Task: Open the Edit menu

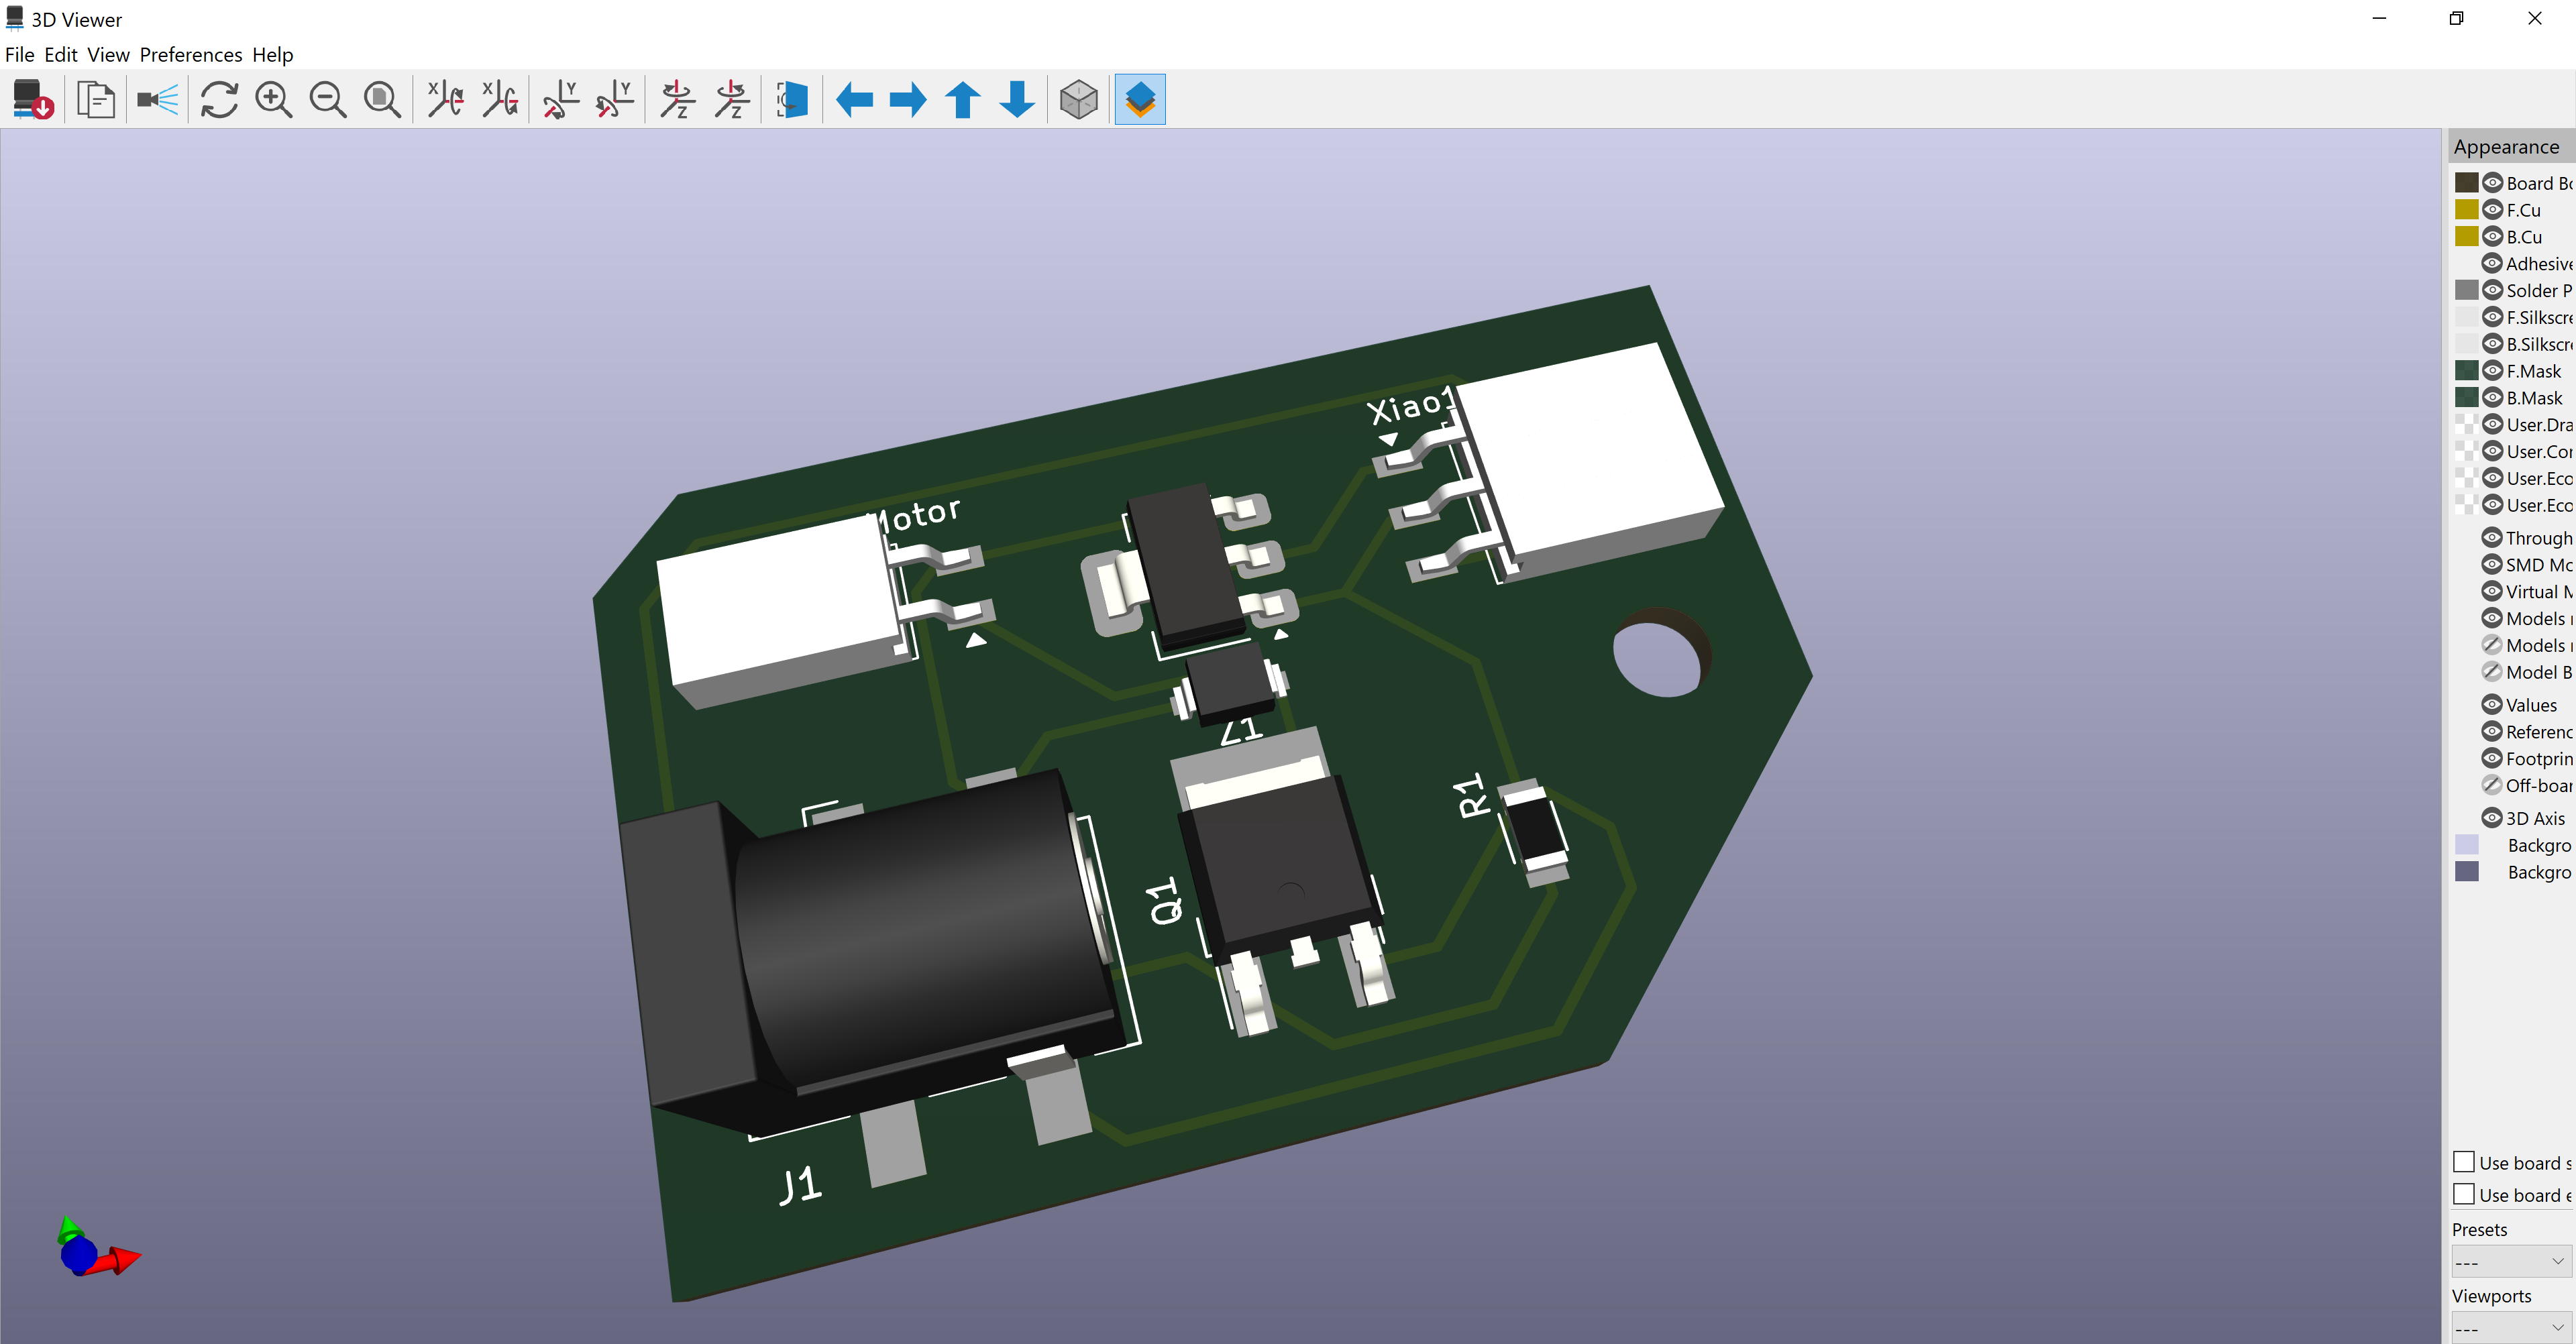Action: [61, 54]
